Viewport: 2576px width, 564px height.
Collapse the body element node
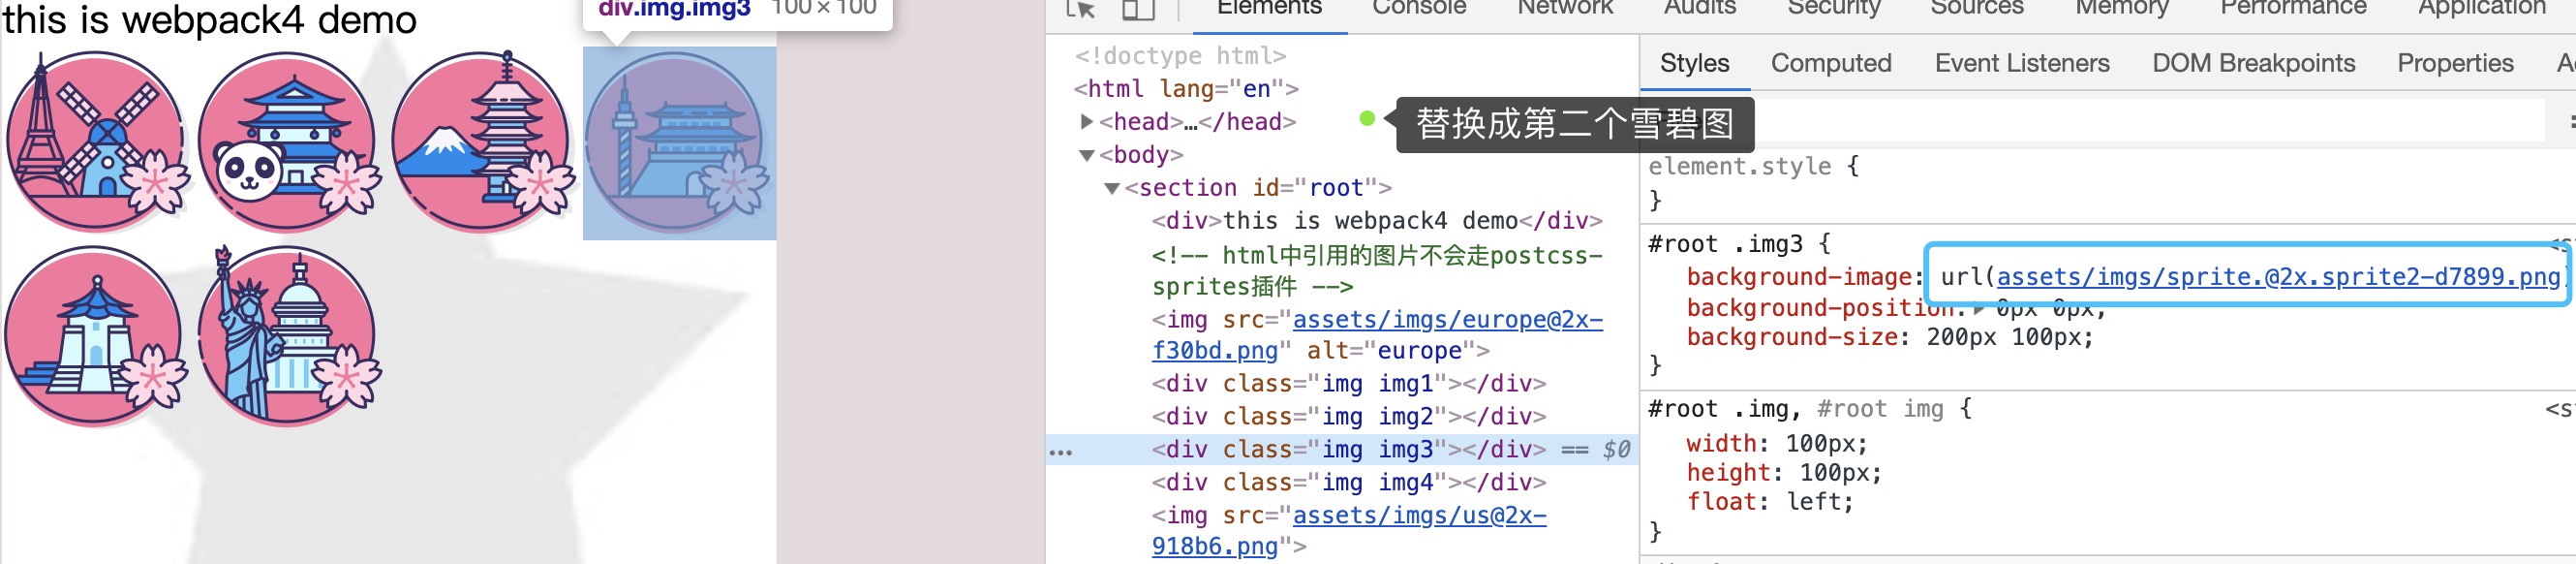[1087, 155]
